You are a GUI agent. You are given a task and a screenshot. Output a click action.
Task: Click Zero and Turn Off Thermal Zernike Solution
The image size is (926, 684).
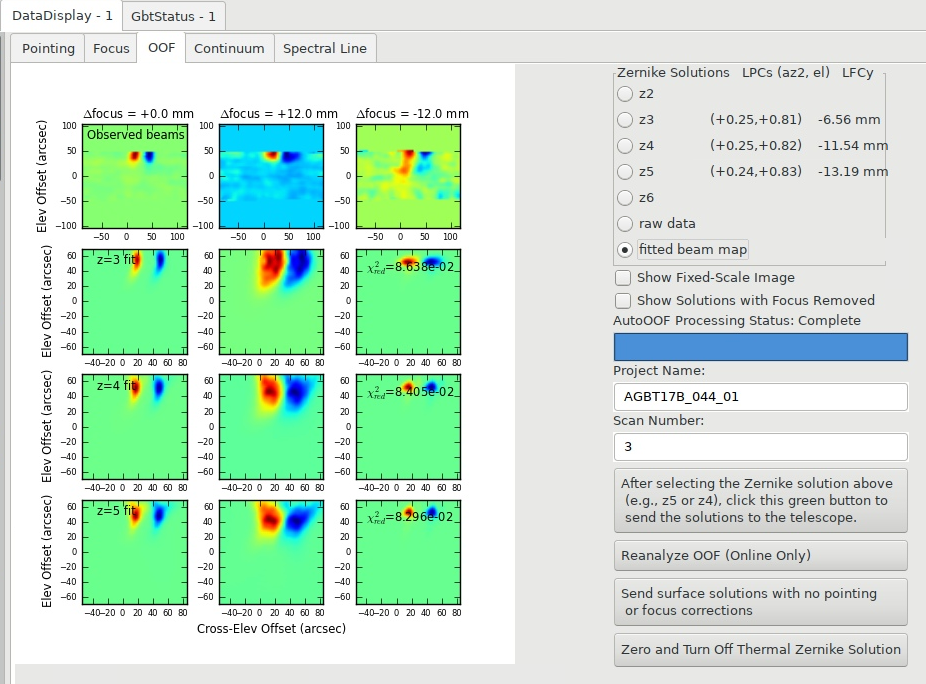761,650
